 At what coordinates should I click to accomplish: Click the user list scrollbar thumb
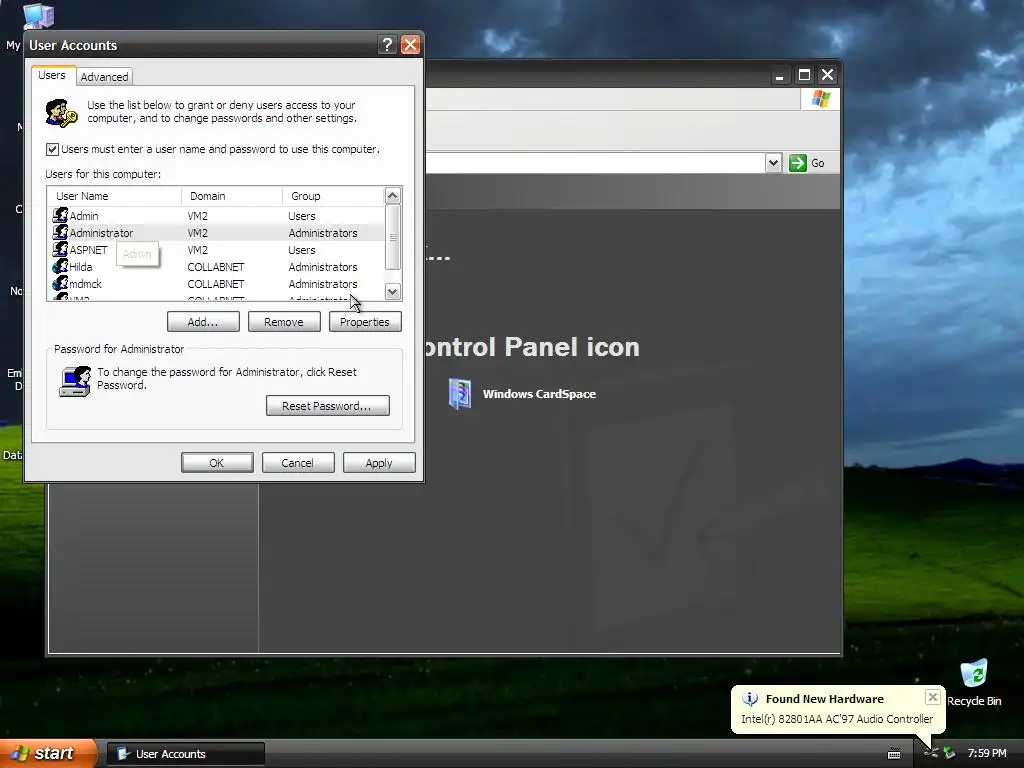[x=392, y=237]
